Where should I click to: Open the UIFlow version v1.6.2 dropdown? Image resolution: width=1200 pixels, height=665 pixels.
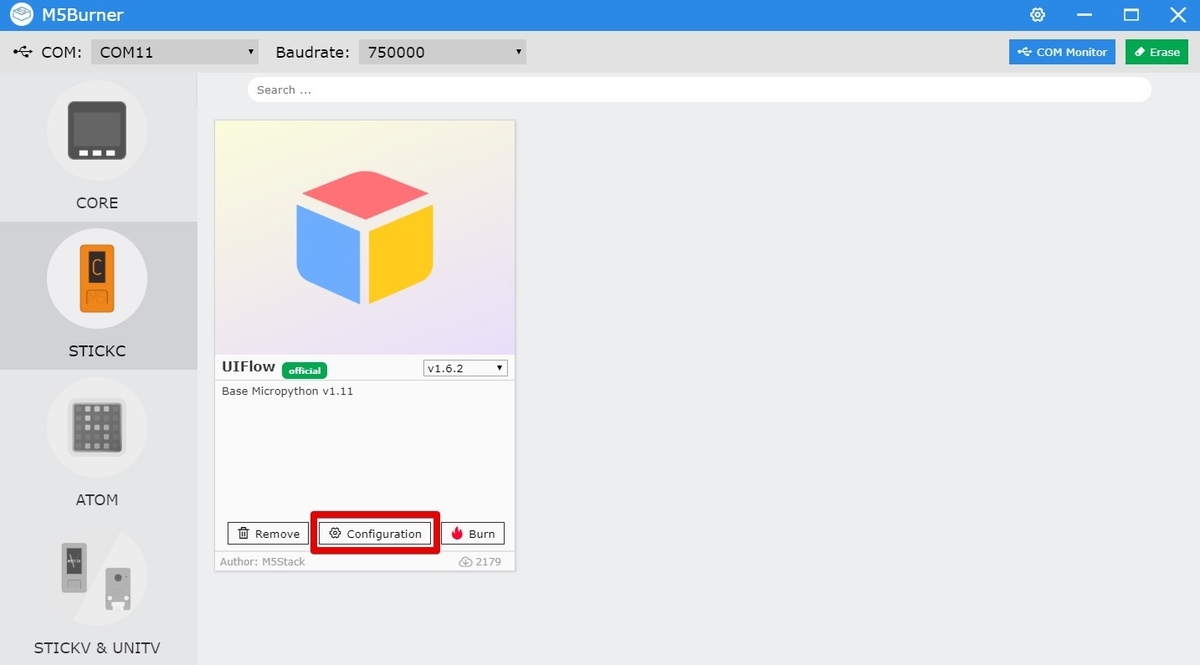coord(466,368)
